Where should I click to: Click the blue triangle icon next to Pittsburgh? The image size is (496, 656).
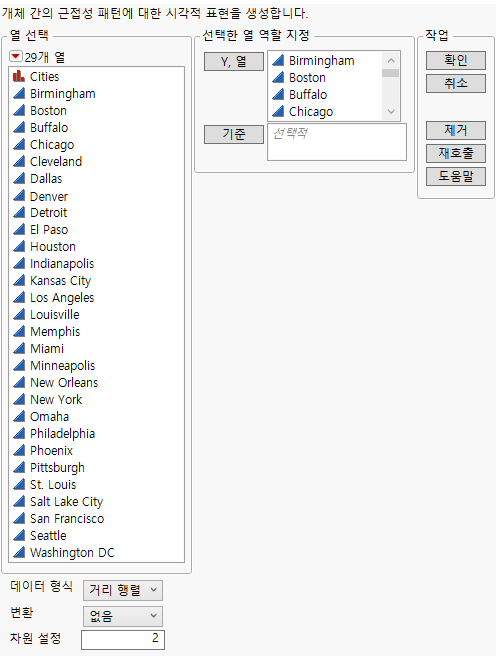[x=19, y=467]
